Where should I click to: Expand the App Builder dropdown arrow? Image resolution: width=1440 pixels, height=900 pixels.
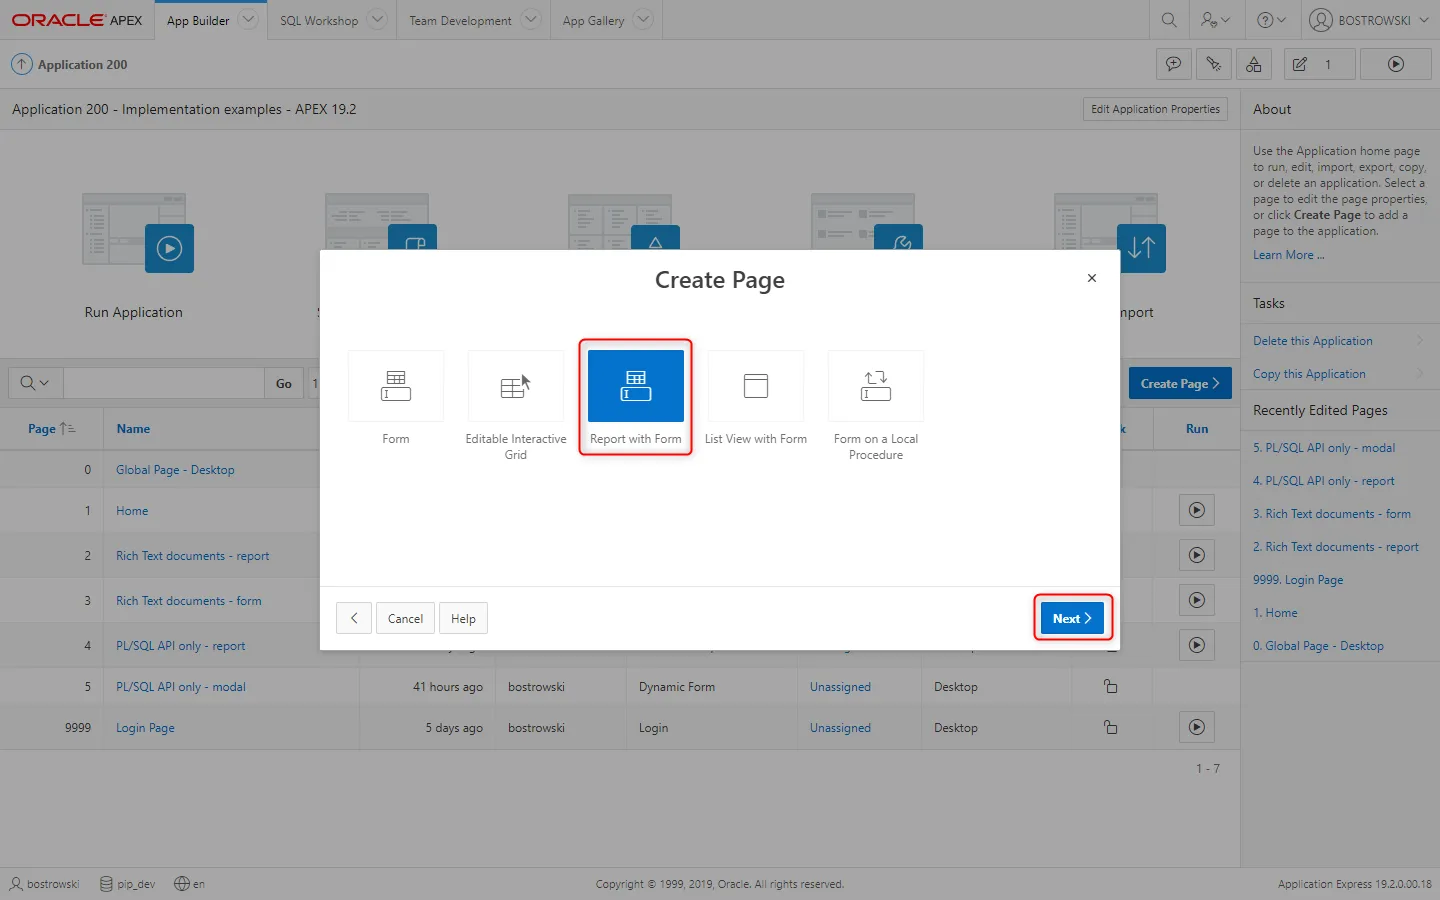(x=249, y=20)
